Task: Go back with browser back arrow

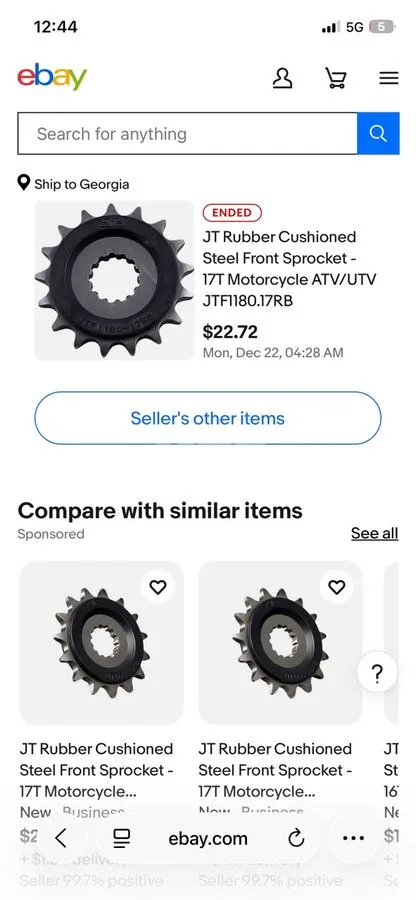Action: (61, 839)
